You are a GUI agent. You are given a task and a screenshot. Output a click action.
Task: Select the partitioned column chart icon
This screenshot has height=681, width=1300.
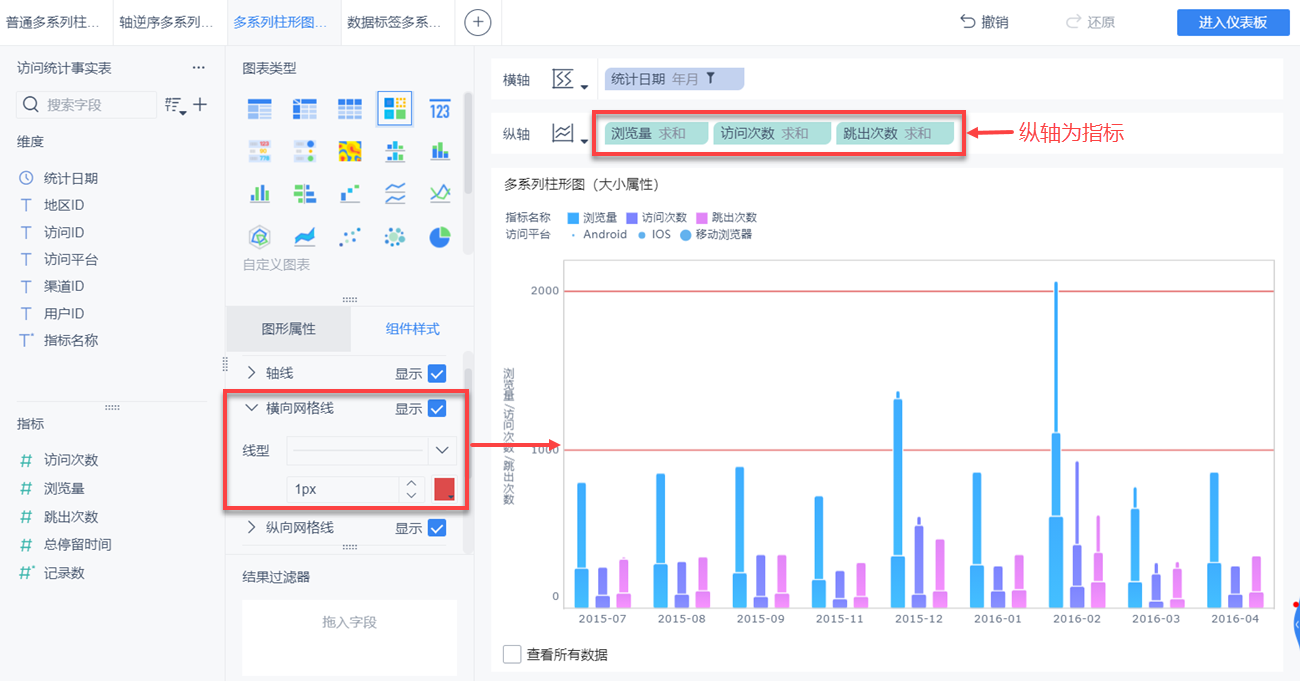[x=395, y=151]
